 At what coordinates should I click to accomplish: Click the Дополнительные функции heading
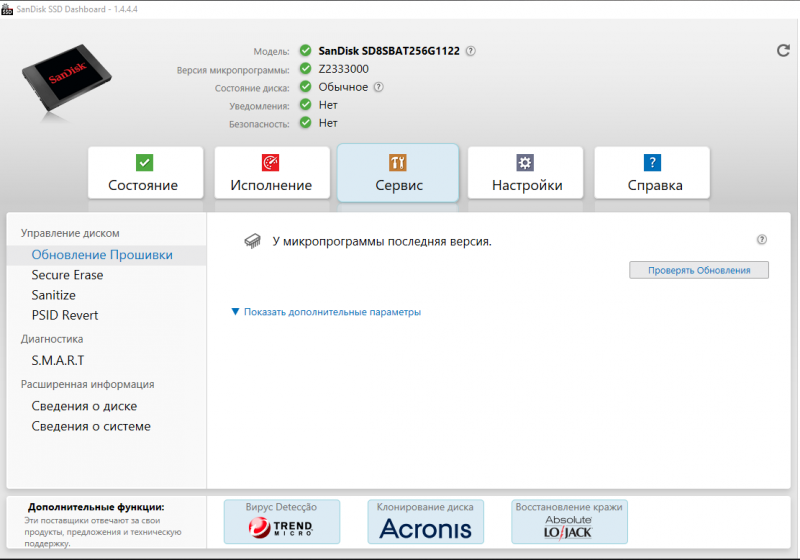click(x=96, y=507)
